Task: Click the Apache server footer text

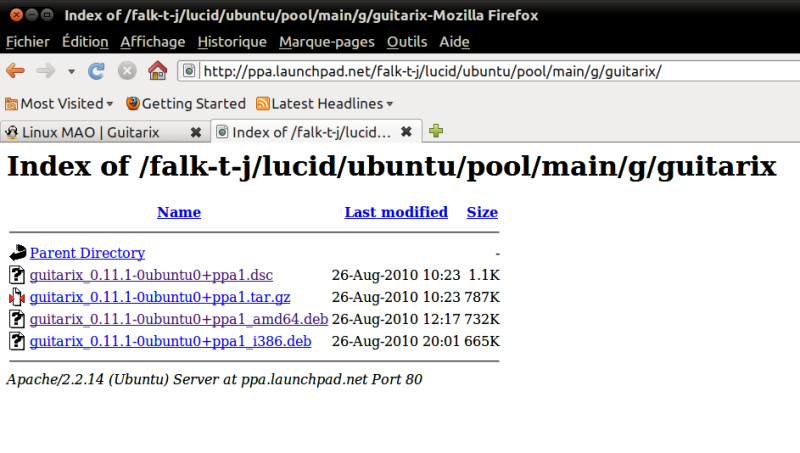Action: 214,380
